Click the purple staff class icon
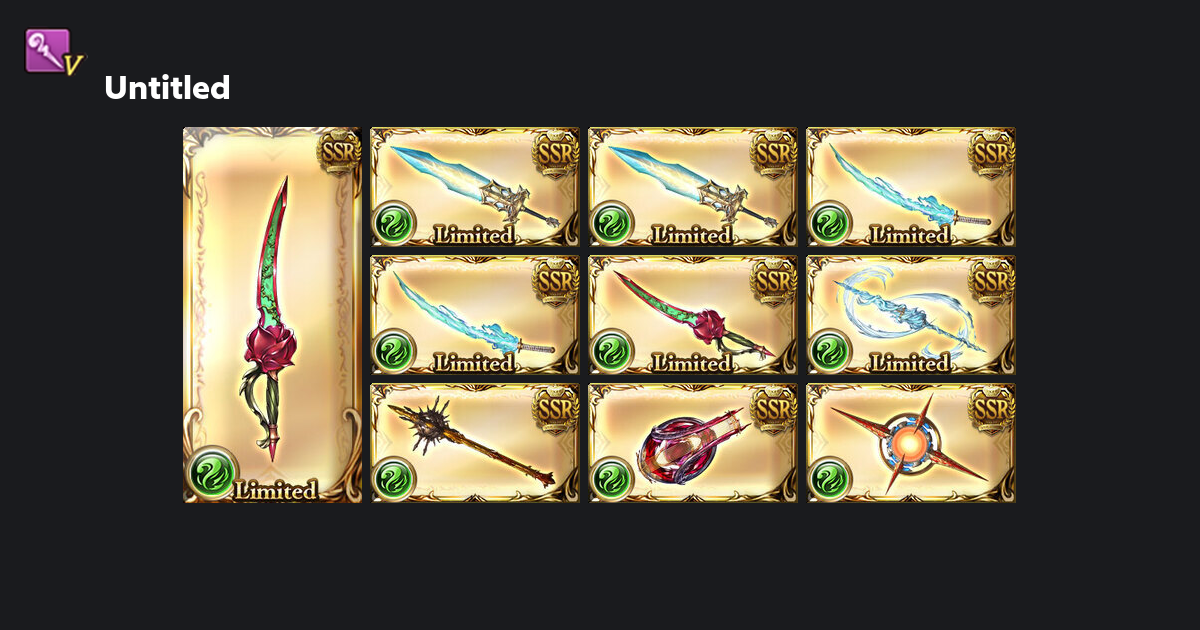1200x630 pixels. pyautogui.click(x=53, y=52)
